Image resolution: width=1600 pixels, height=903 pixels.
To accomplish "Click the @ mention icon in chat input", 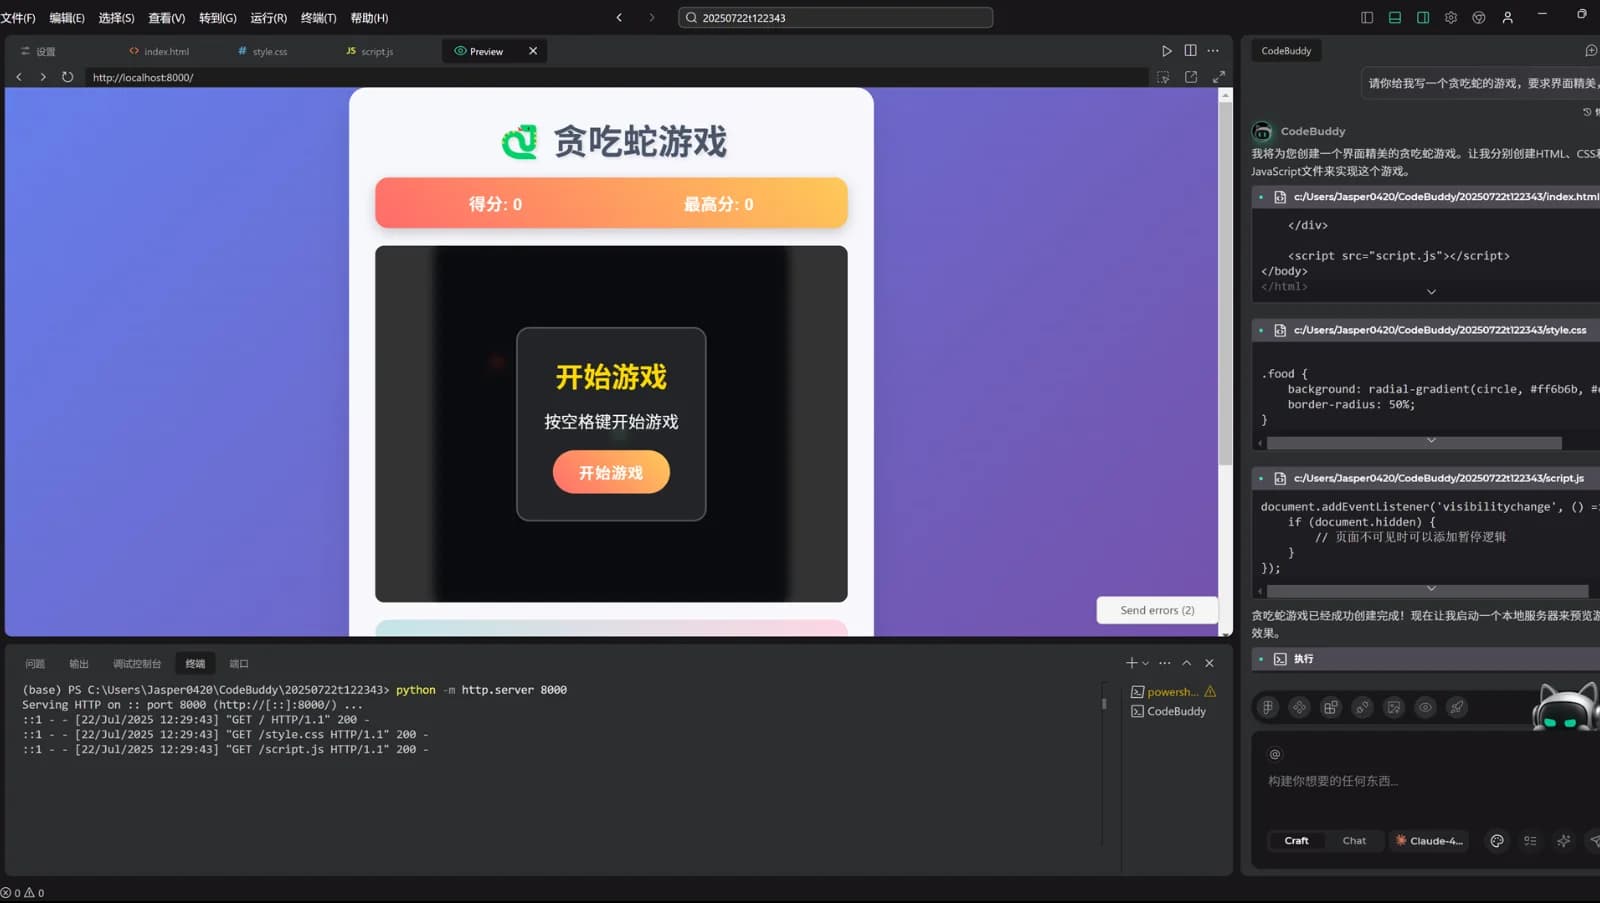I will tap(1274, 754).
